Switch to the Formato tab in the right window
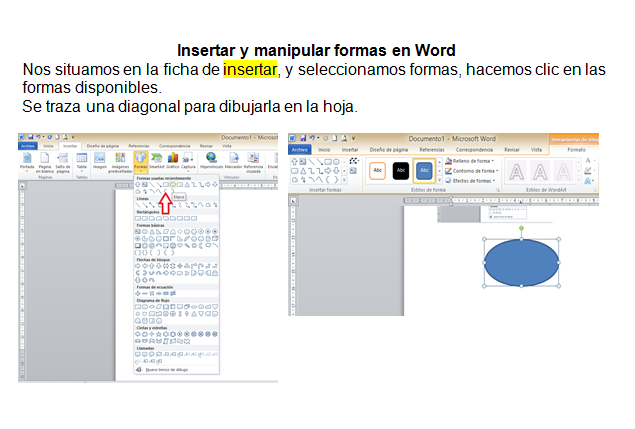This screenshot has height=429, width=635. (577, 149)
